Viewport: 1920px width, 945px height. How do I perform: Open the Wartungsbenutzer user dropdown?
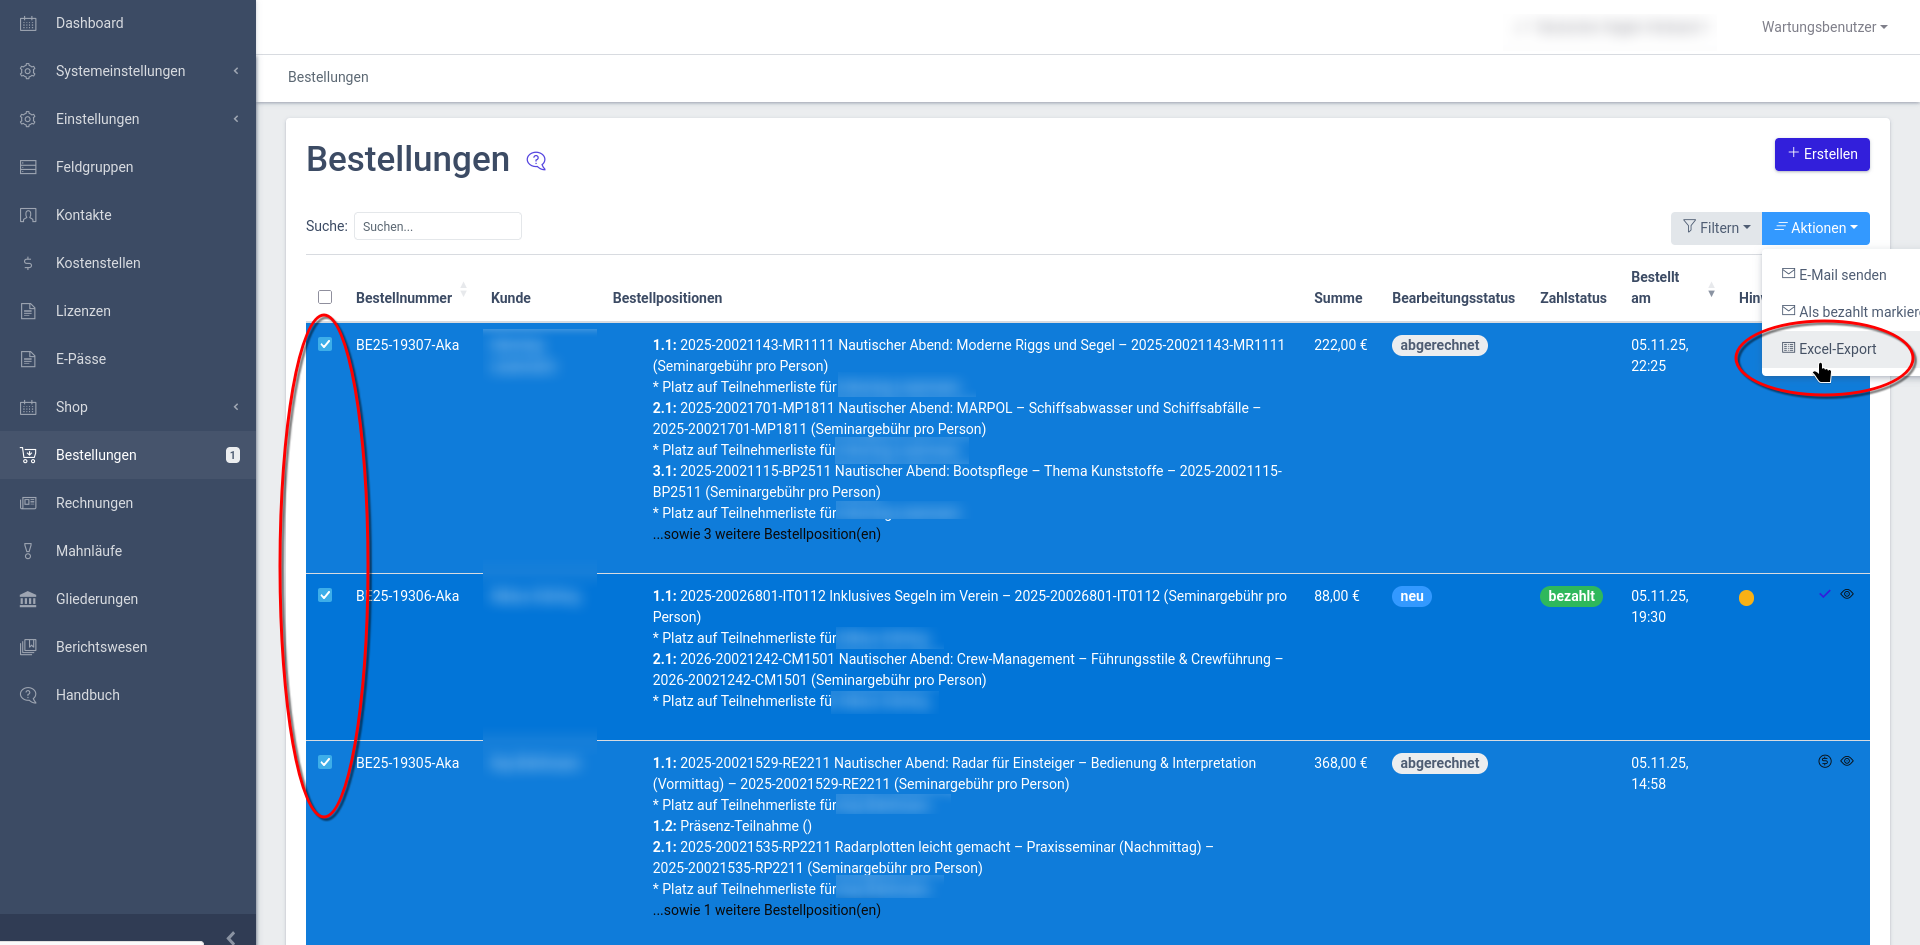pyautogui.click(x=1824, y=27)
